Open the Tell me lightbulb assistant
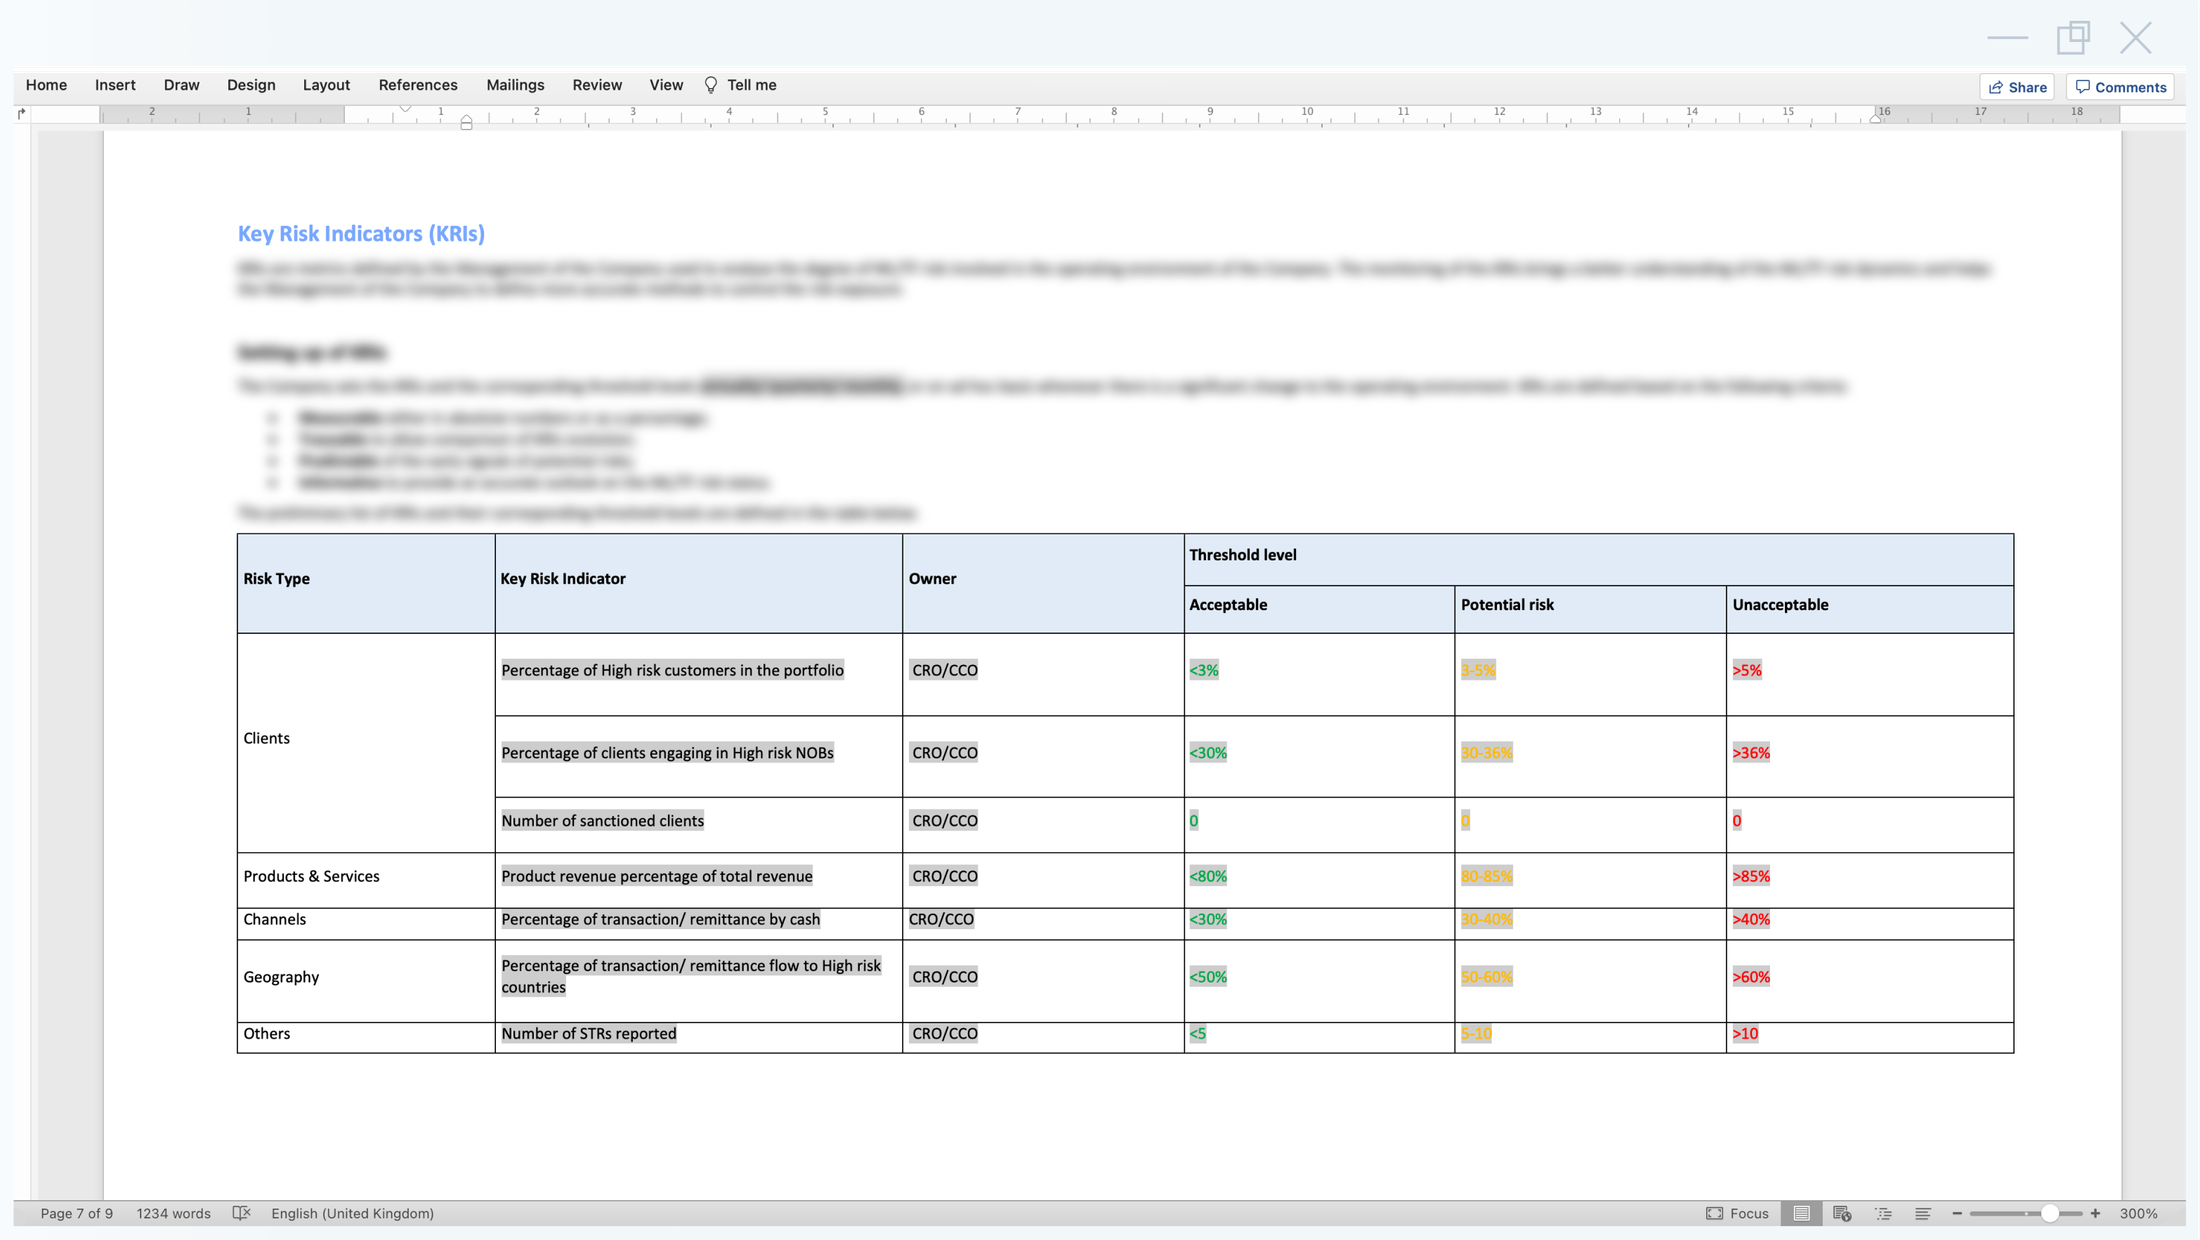Image resolution: width=2200 pixels, height=1240 pixels. point(711,85)
